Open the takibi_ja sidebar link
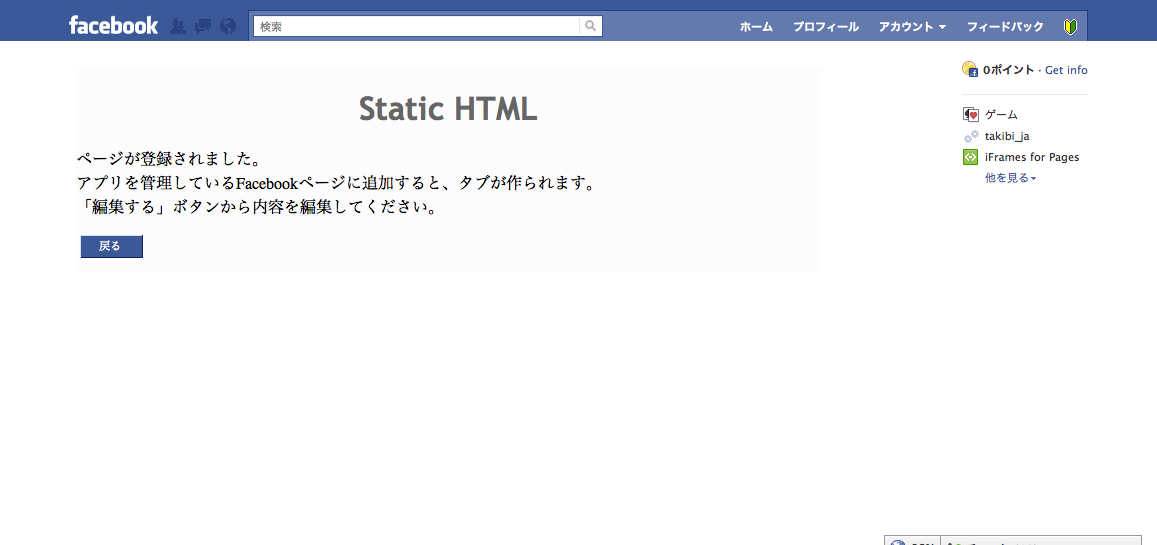This screenshot has width=1157, height=545. coord(1007,136)
